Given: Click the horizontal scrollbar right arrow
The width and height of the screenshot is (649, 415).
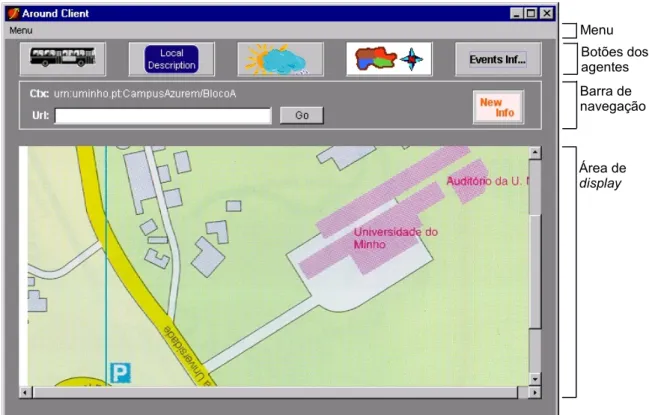Looking at the screenshot, I should point(535,392).
